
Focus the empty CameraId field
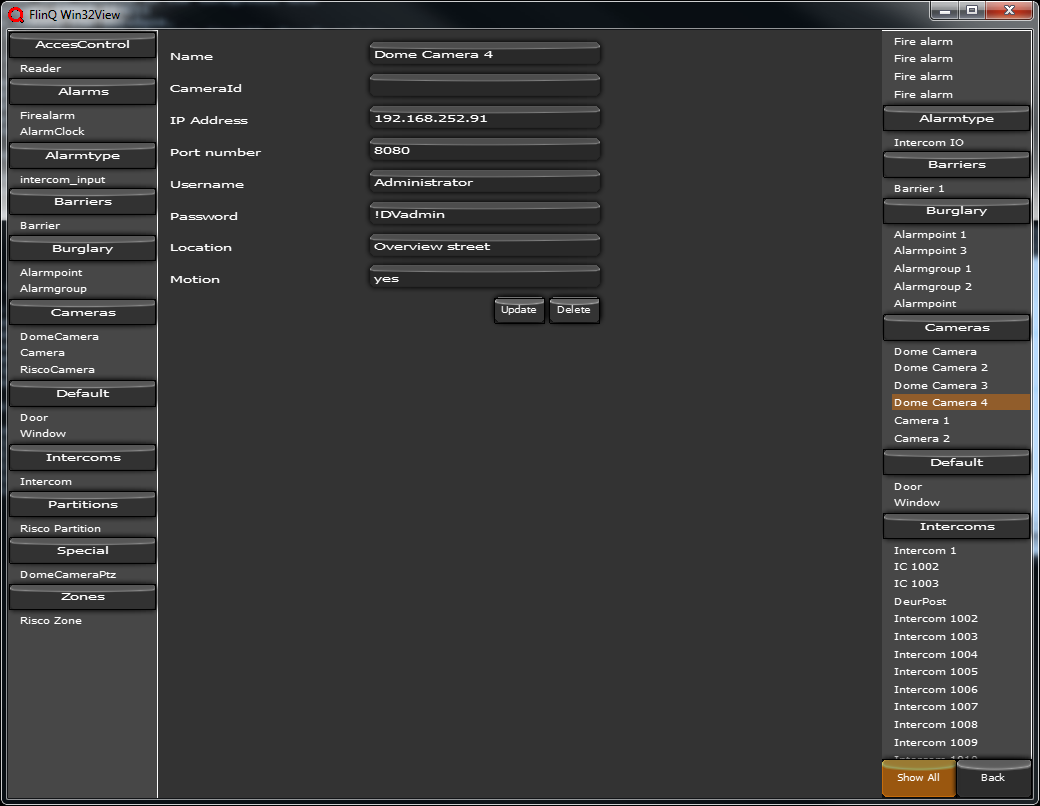pyautogui.click(x=485, y=86)
